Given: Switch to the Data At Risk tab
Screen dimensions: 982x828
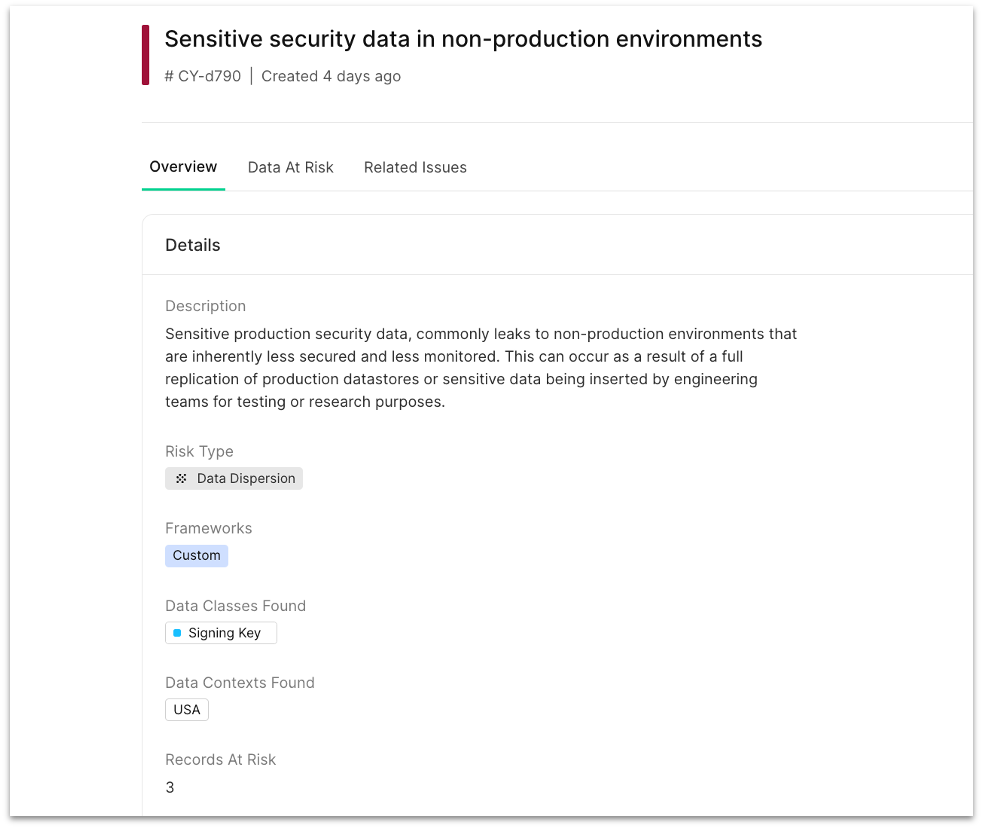Looking at the screenshot, I should pyautogui.click(x=290, y=167).
